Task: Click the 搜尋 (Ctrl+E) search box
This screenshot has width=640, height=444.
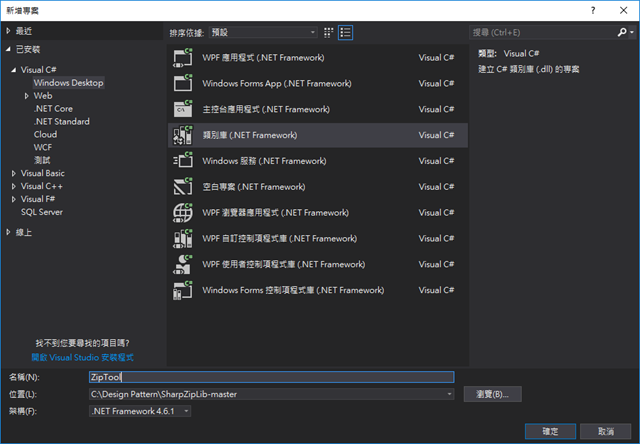Action: [x=543, y=32]
